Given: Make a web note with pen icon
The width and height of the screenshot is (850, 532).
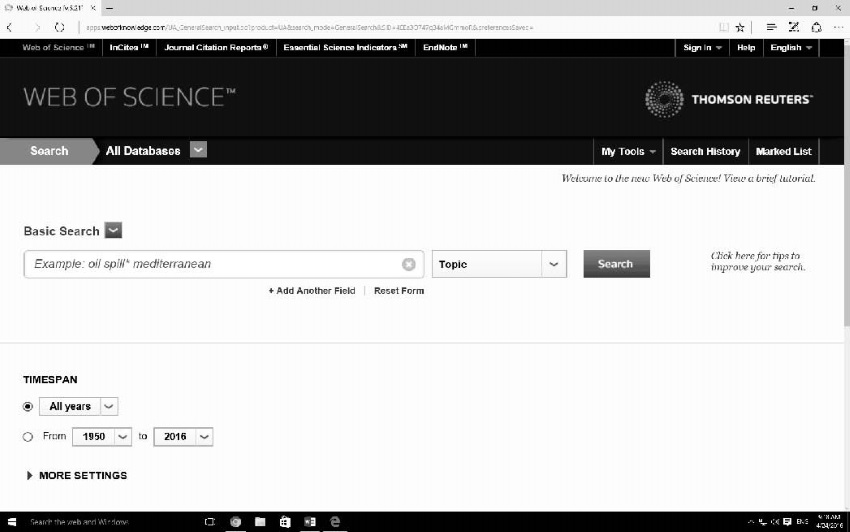Looking at the screenshot, I should (794, 27).
